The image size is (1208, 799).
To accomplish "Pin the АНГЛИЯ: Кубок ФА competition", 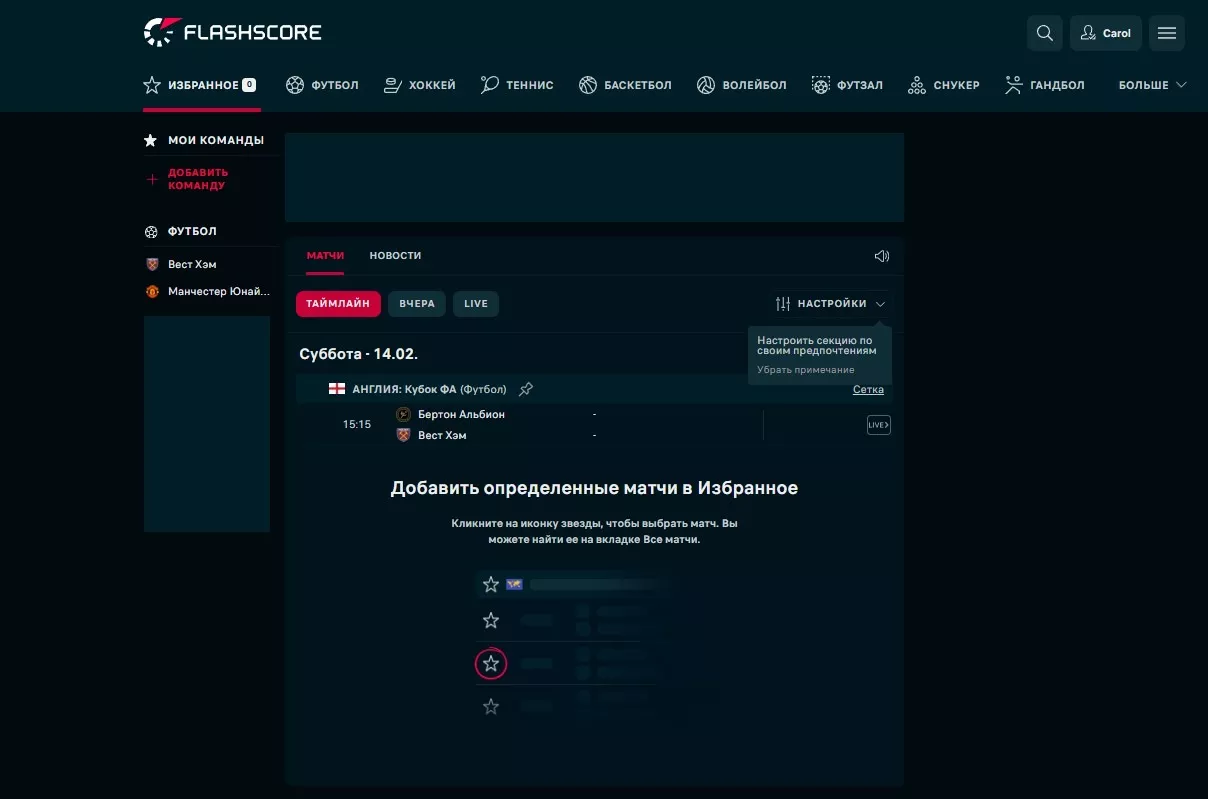I will tap(526, 389).
